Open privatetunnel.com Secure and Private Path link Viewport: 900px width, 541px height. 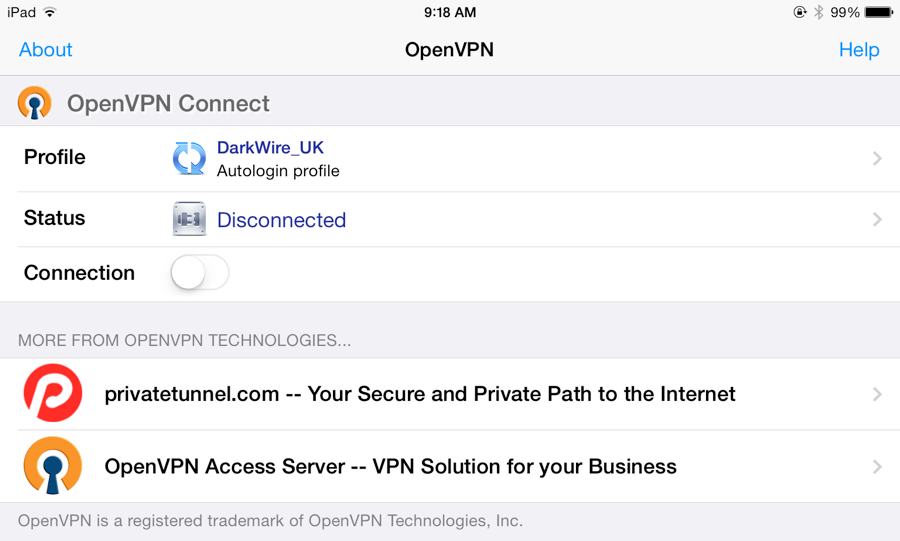point(420,394)
